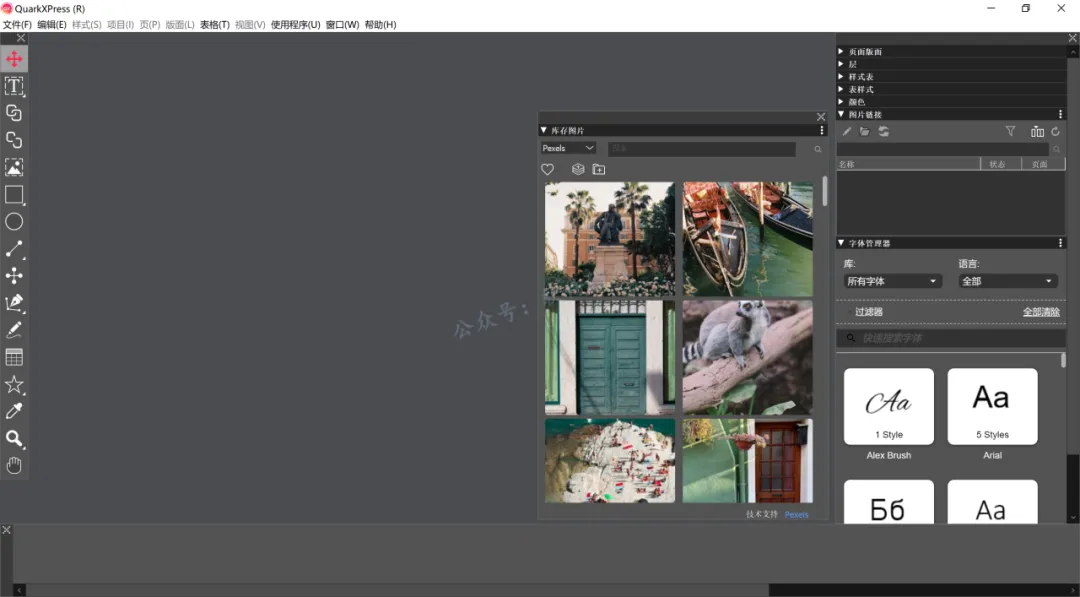Select the Item (move) tool
Image resolution: width=1080 pixels, height=597 pixels.
[x=14, y=59]
